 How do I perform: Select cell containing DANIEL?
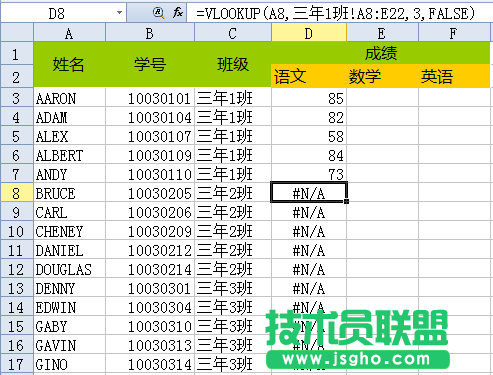69,250
